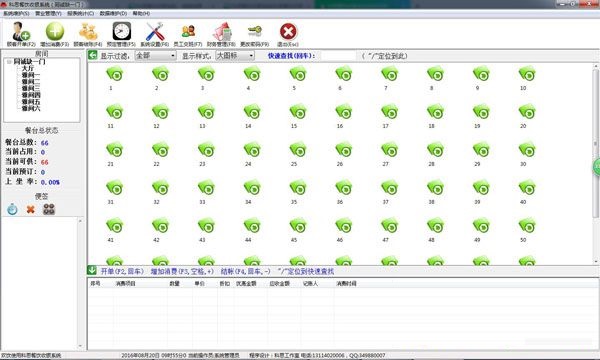Click the red exit (Esc) icon
This screenshot has height=360, width=600.
click(x=288, y=32)
